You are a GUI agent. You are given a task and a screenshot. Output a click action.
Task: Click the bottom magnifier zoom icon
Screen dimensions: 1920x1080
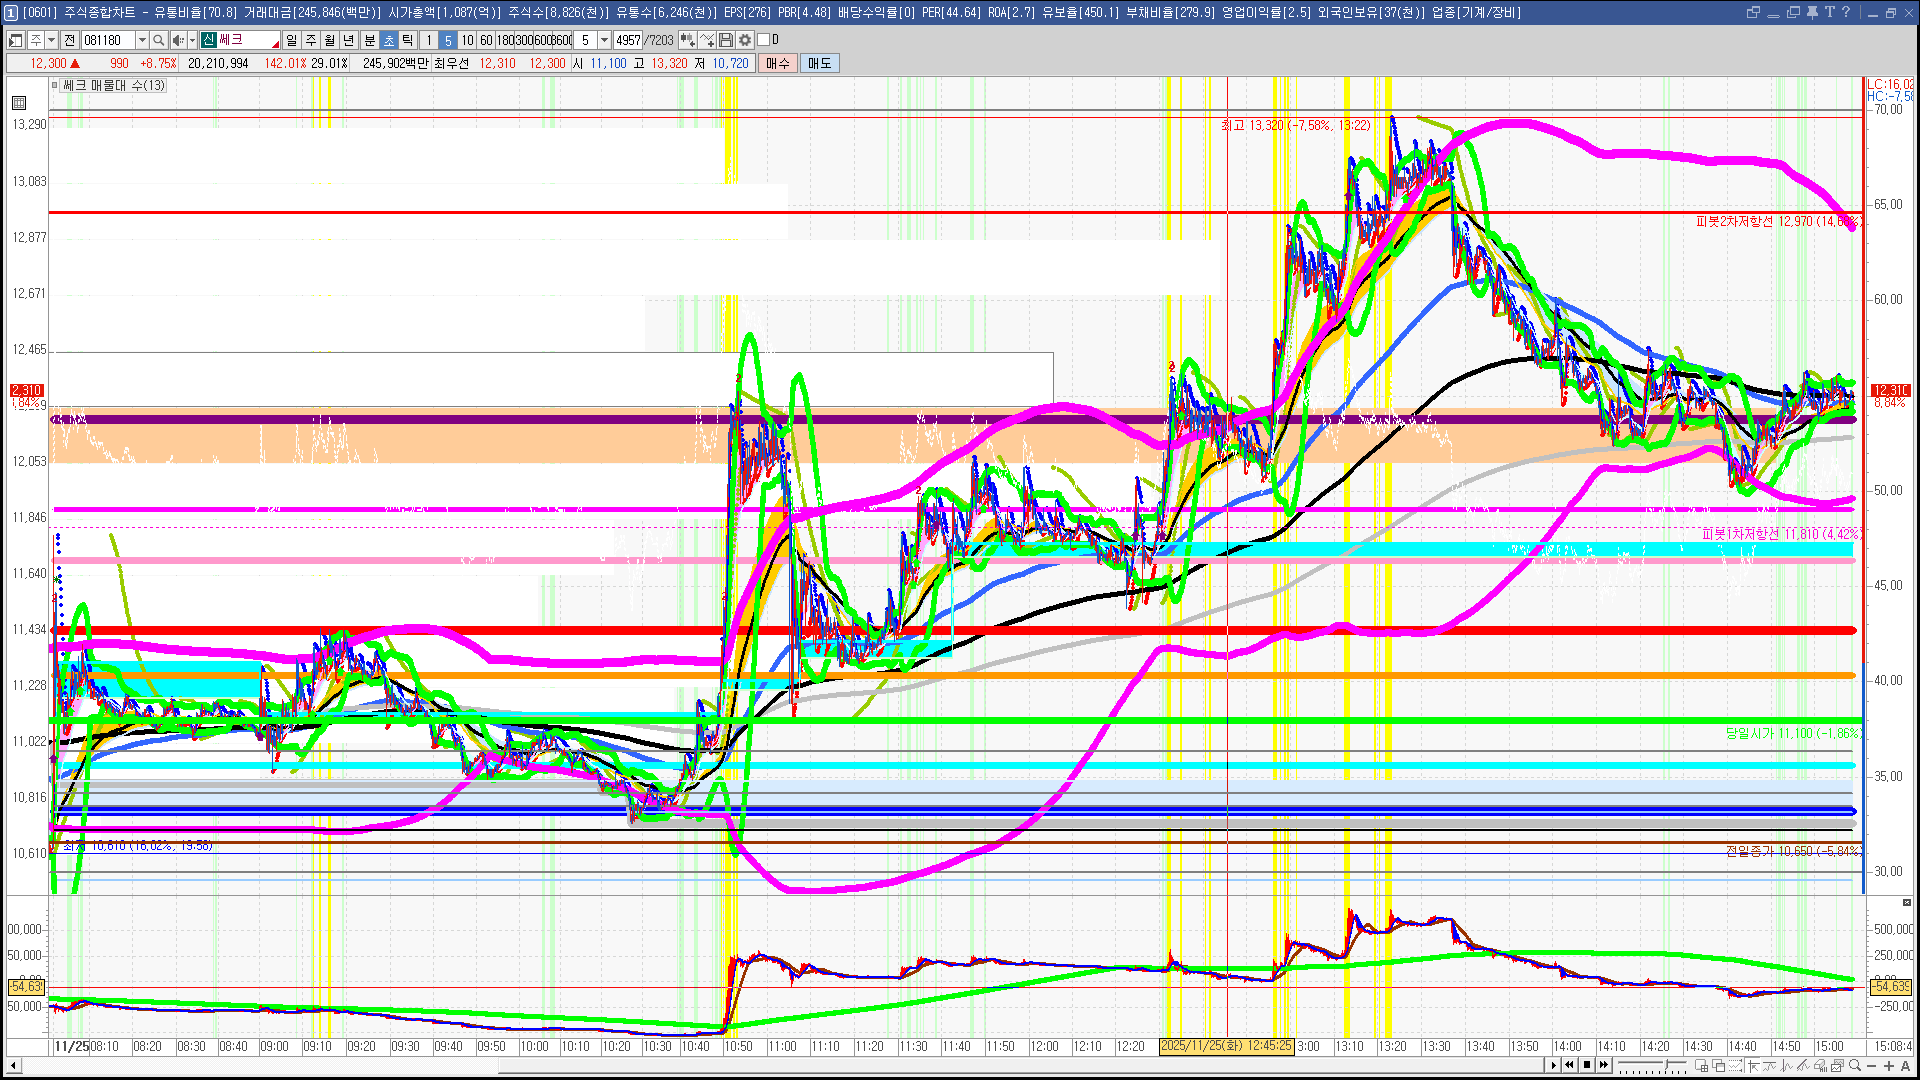[1855, 1065]
